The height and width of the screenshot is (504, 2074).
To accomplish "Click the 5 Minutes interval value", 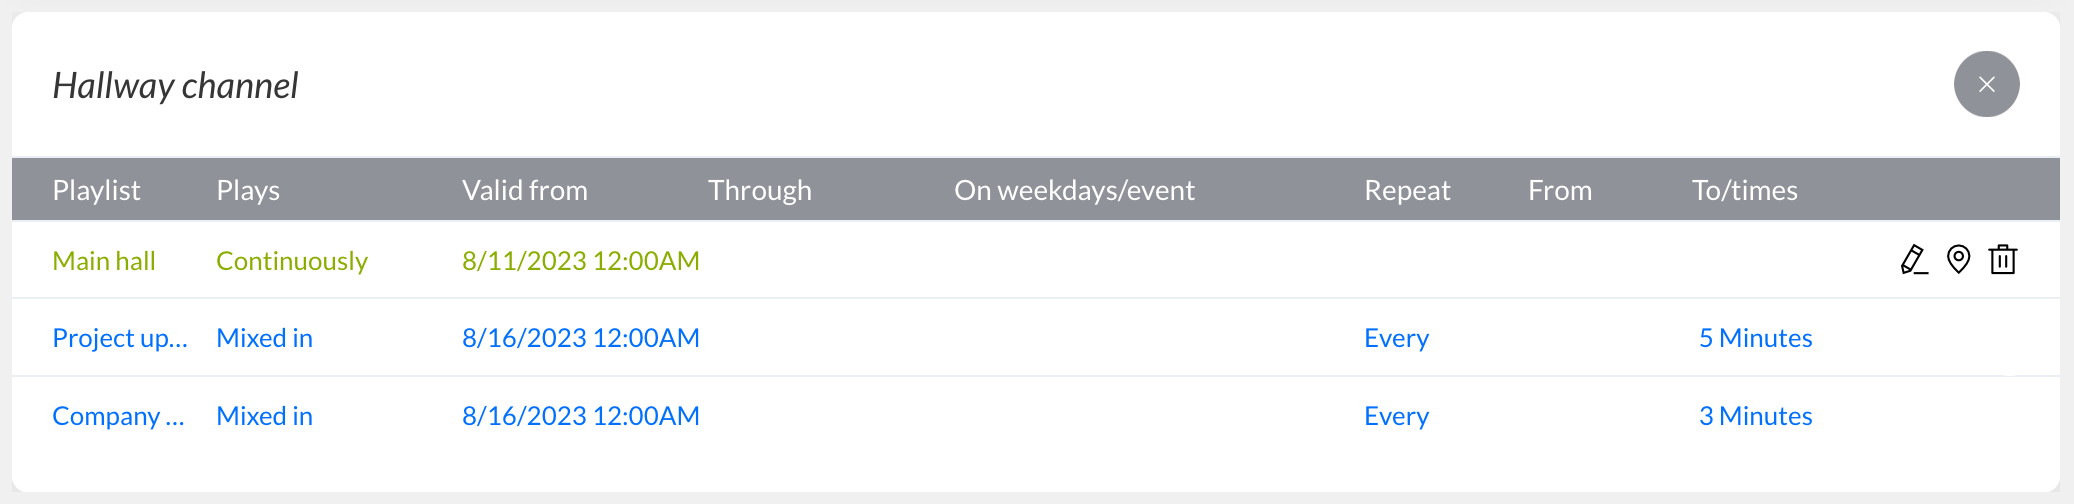I will point(1756,338).
